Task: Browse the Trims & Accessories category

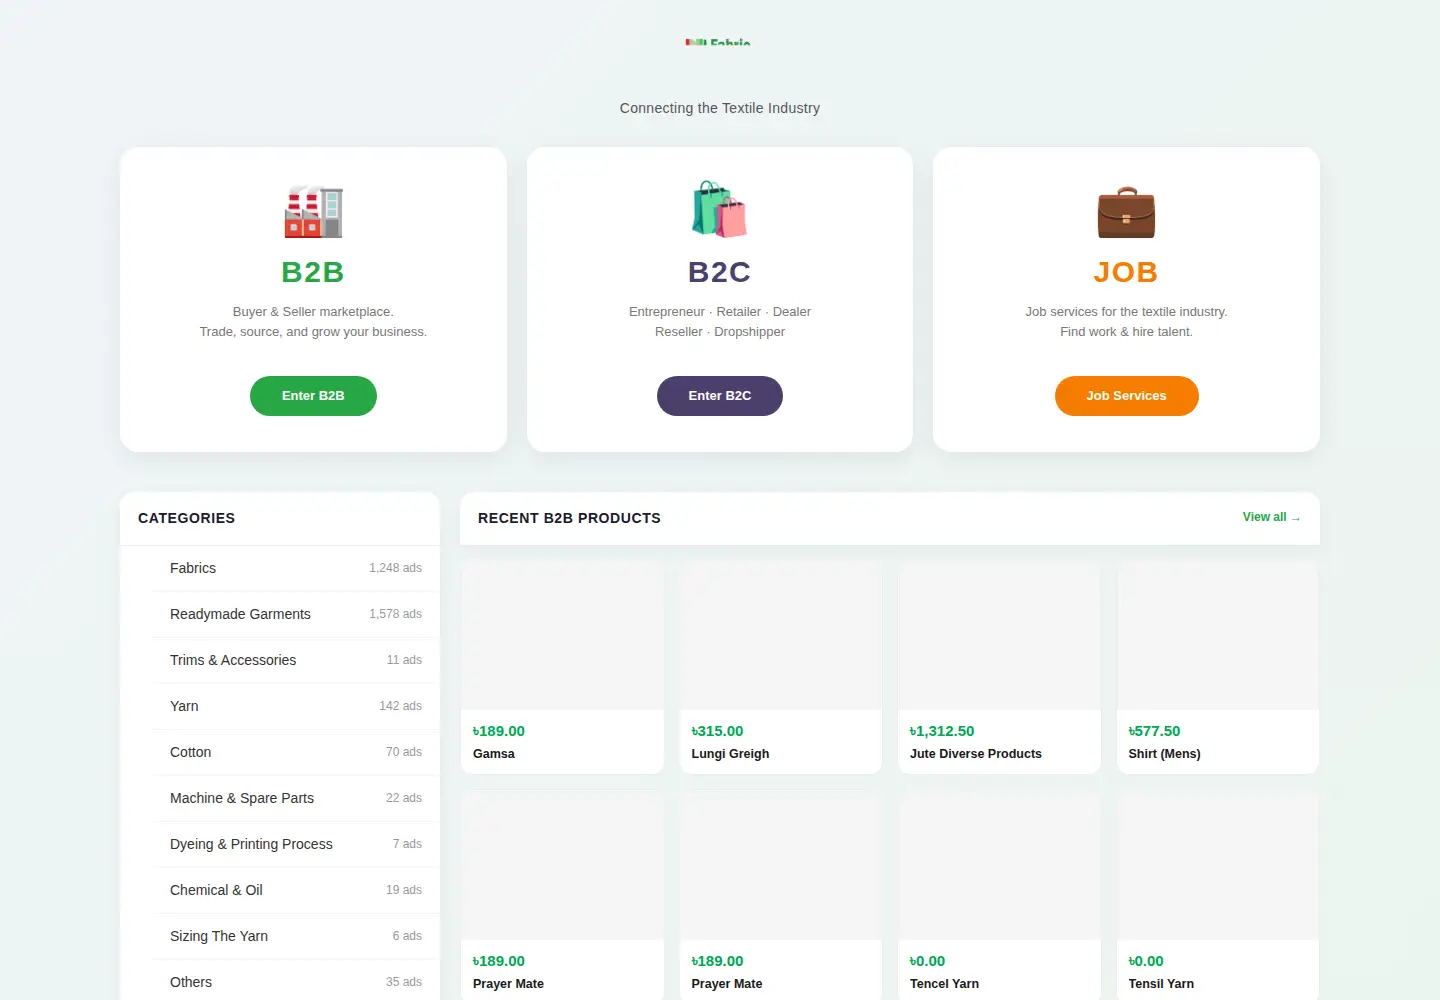Action: pyautogui.click(x=296, y=660)
